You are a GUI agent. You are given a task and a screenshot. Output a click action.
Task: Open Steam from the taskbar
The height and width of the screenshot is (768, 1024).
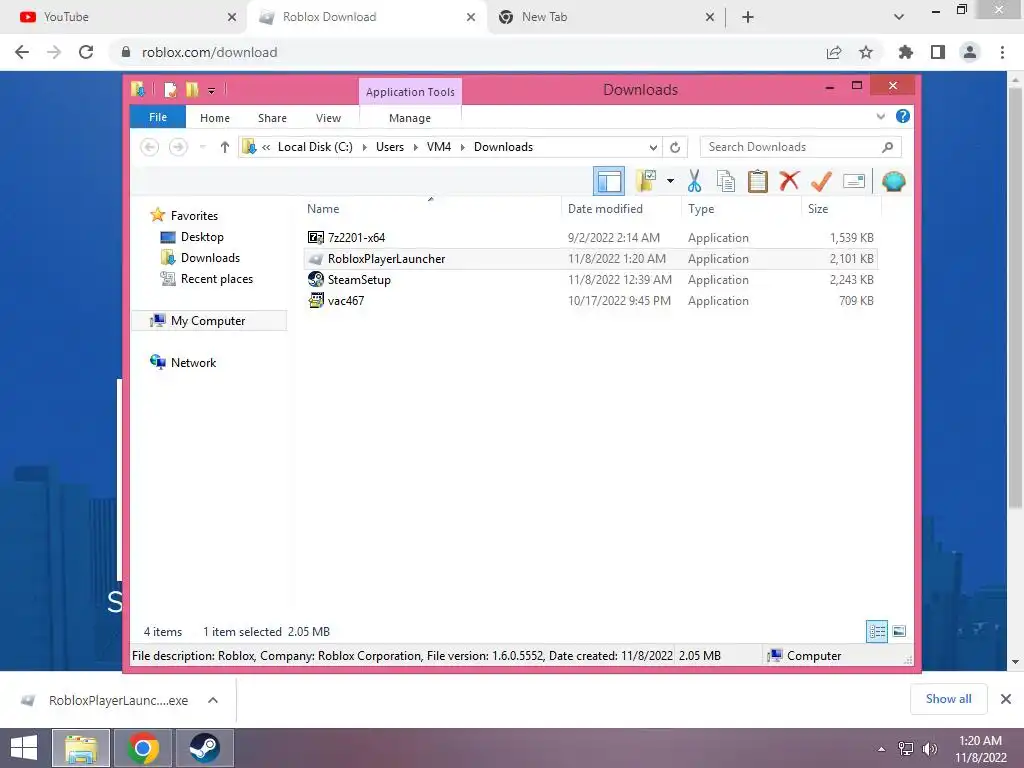tap(204, 748)
